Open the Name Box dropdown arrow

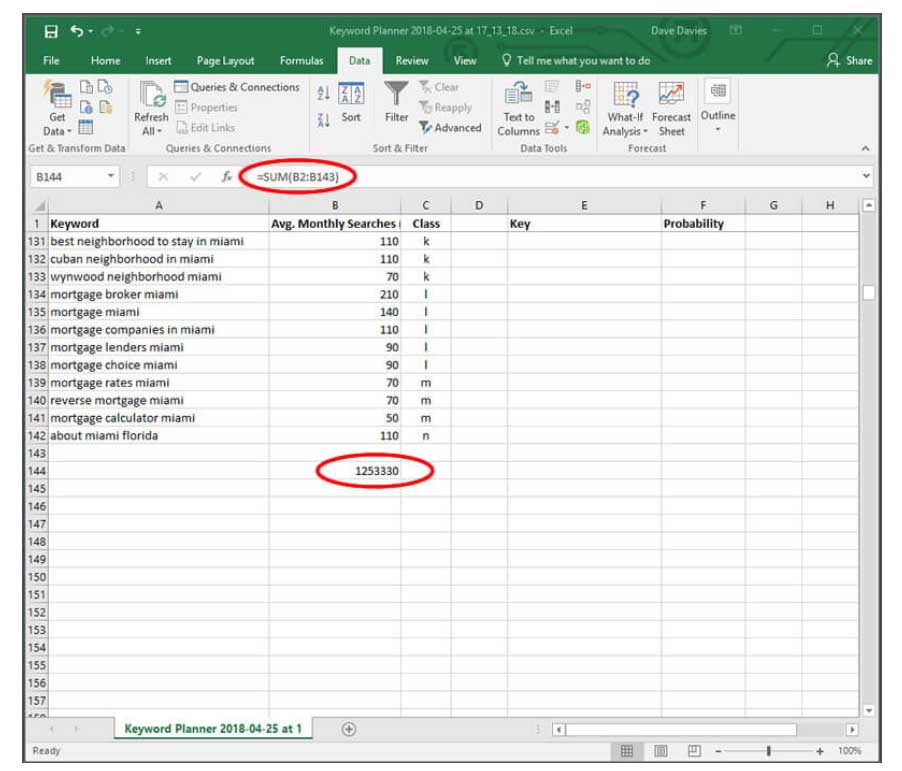[111, 176]
